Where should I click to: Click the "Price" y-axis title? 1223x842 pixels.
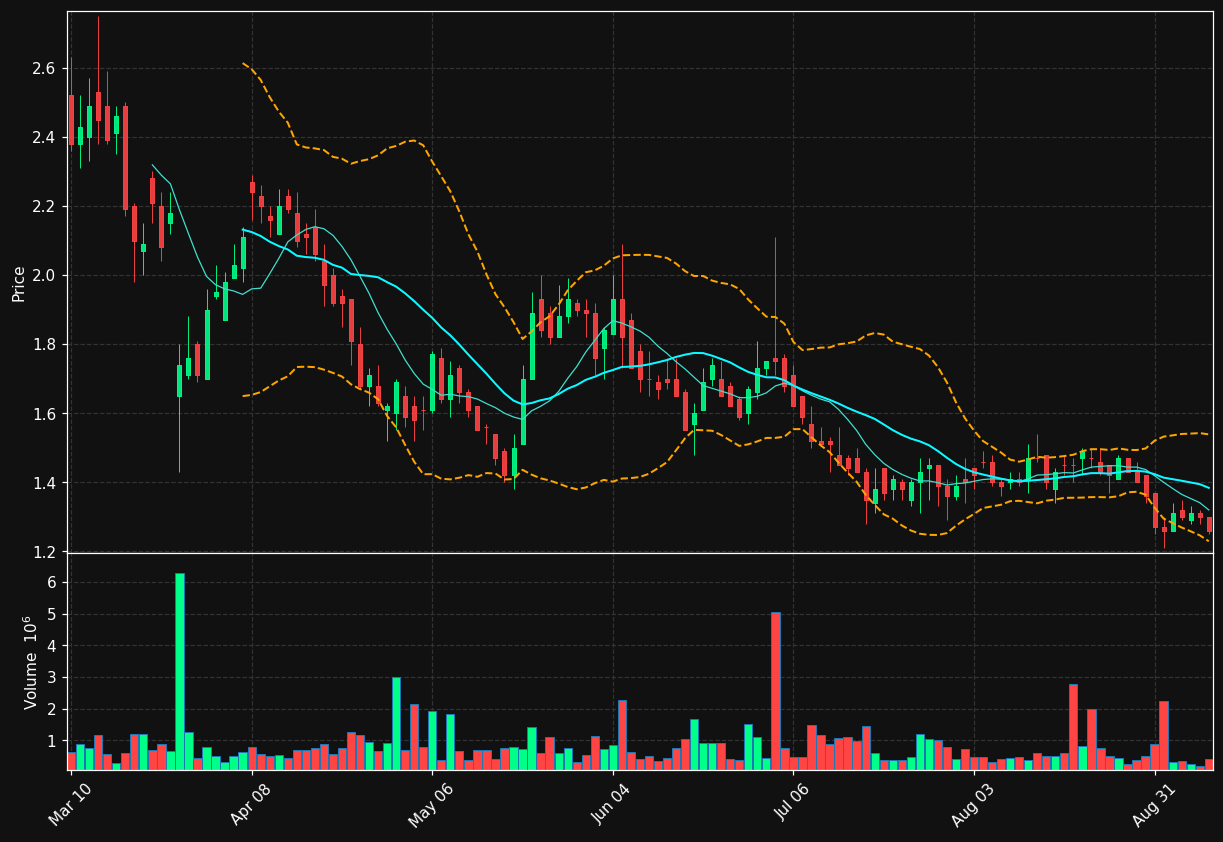click(x=19, y=283)
